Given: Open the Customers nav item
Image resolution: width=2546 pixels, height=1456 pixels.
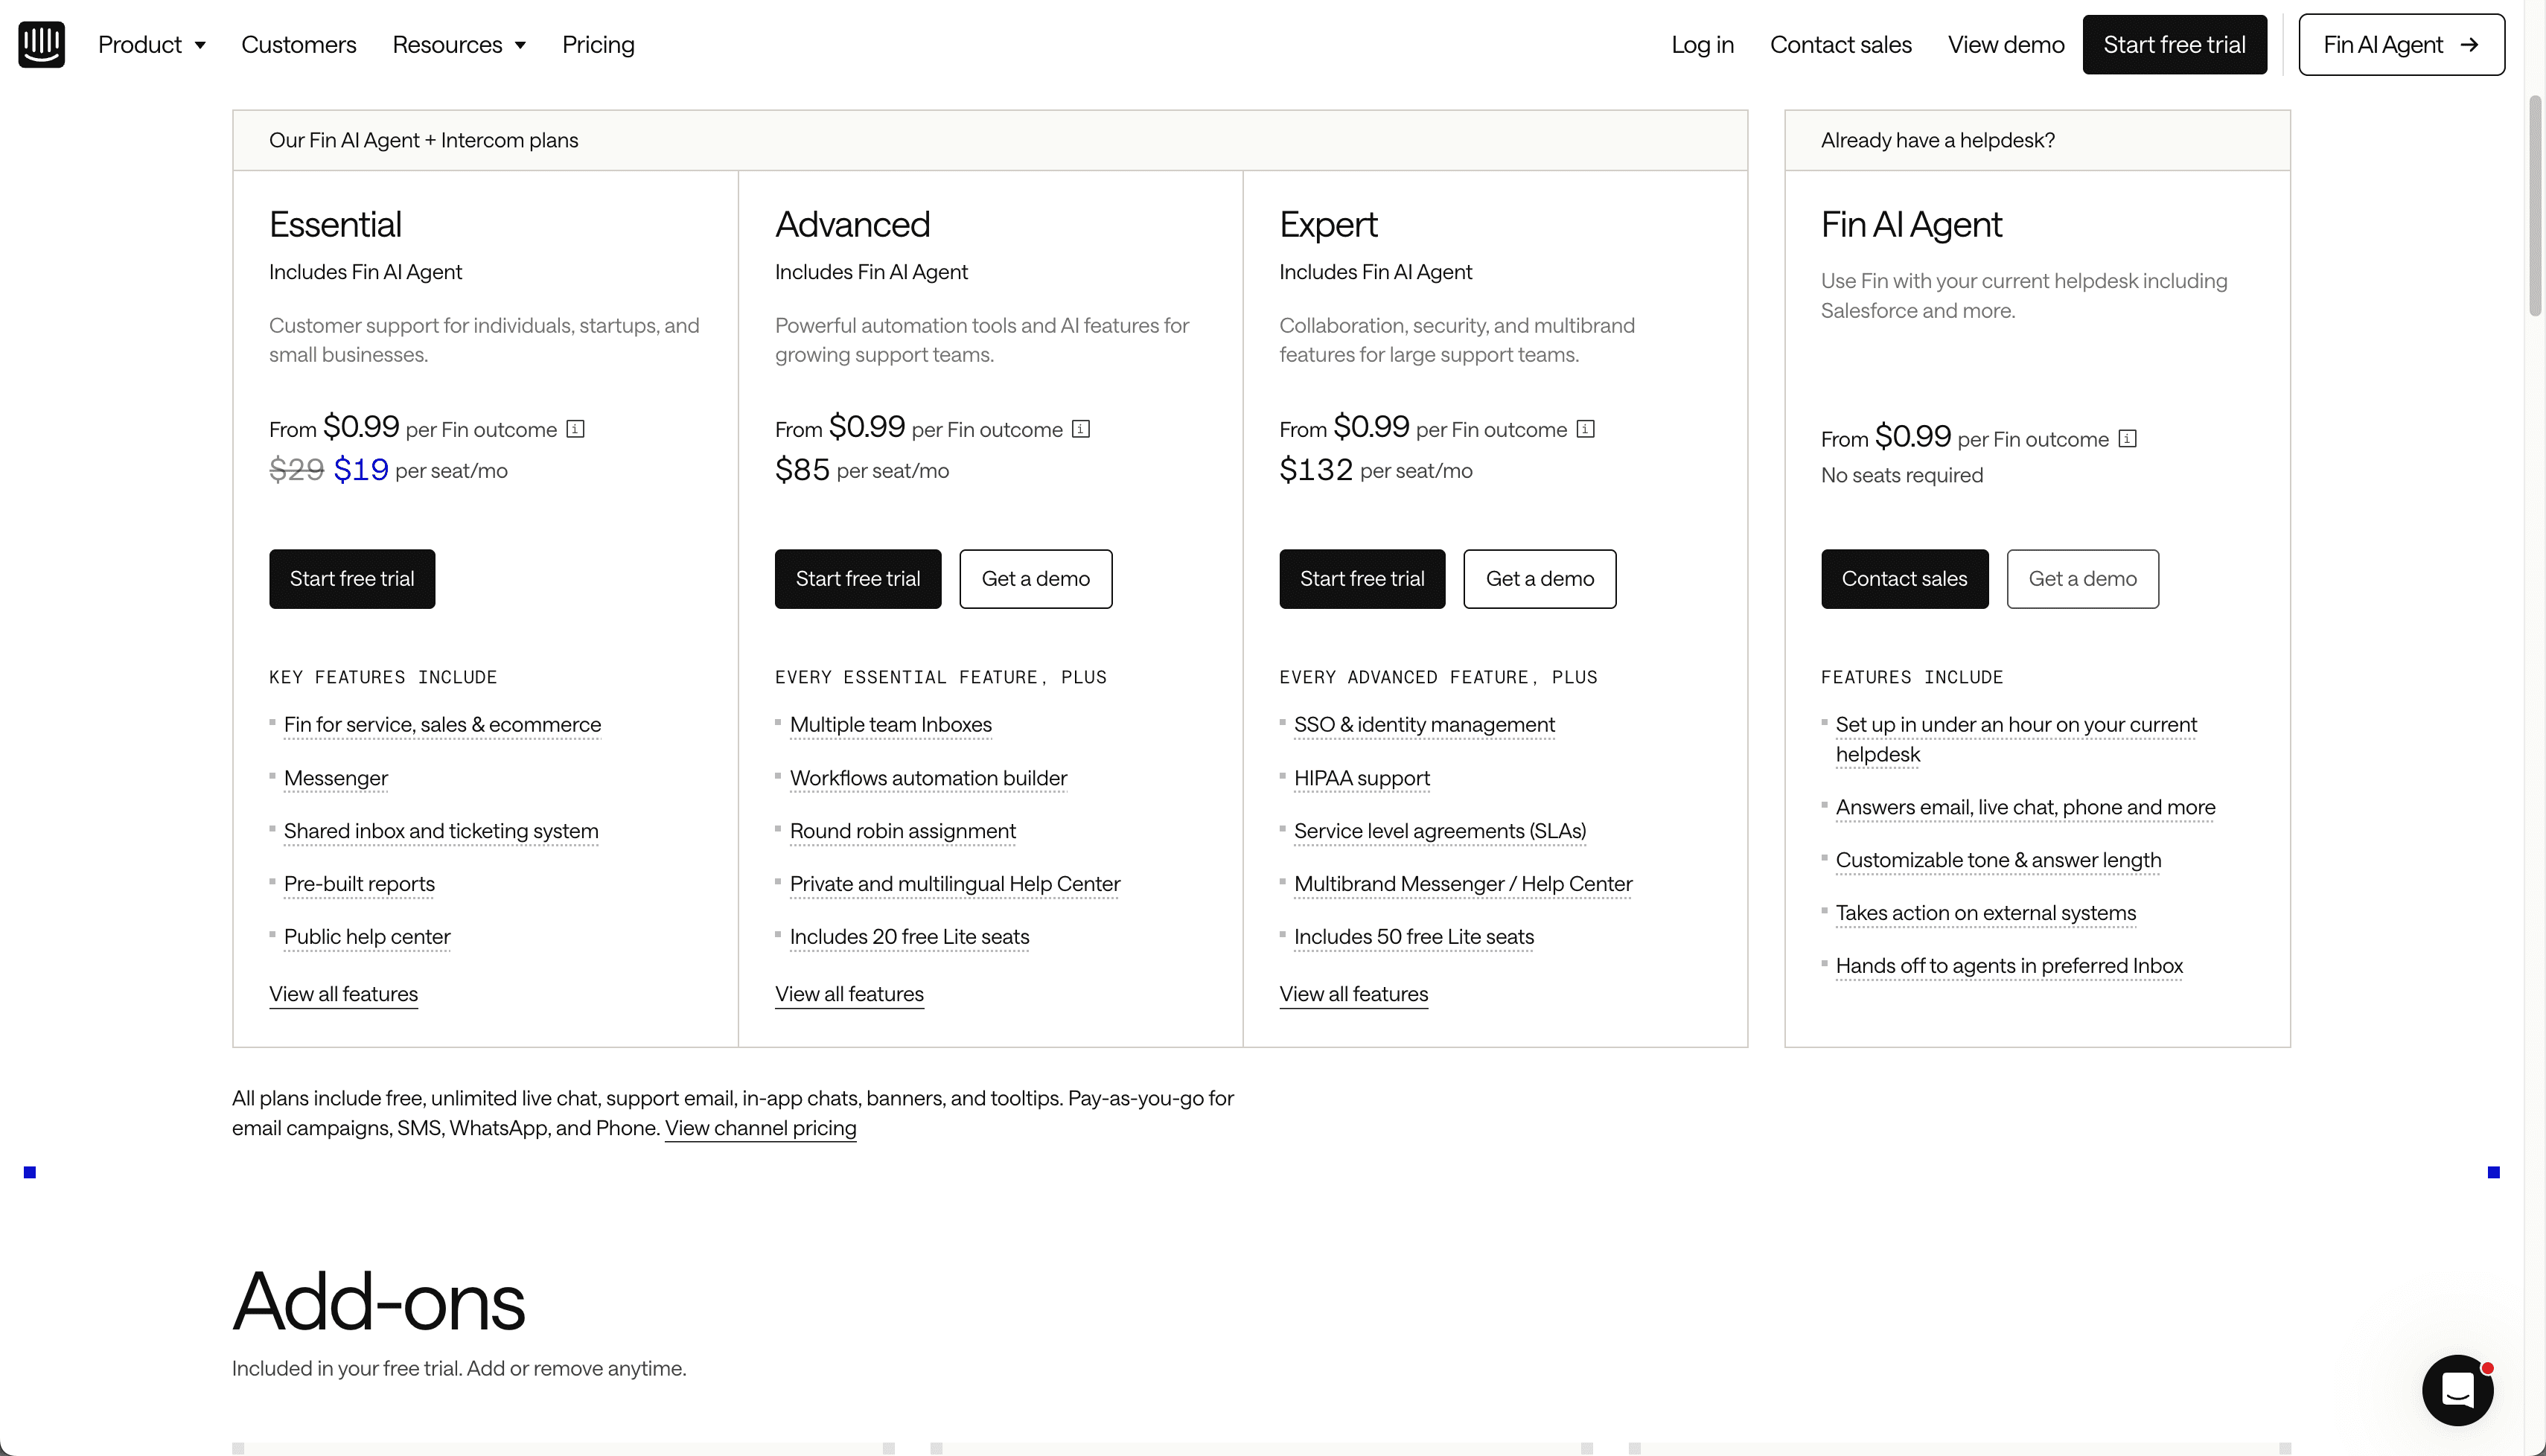Looking at the screenshot, I should [x=299, y=45].
